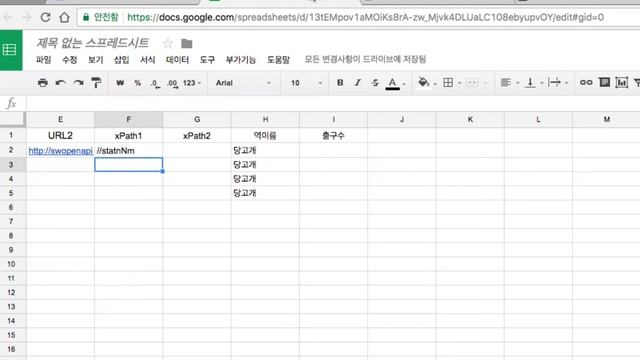Select cell containing //statnNm

pyautogui.click(x=129, y=151)
